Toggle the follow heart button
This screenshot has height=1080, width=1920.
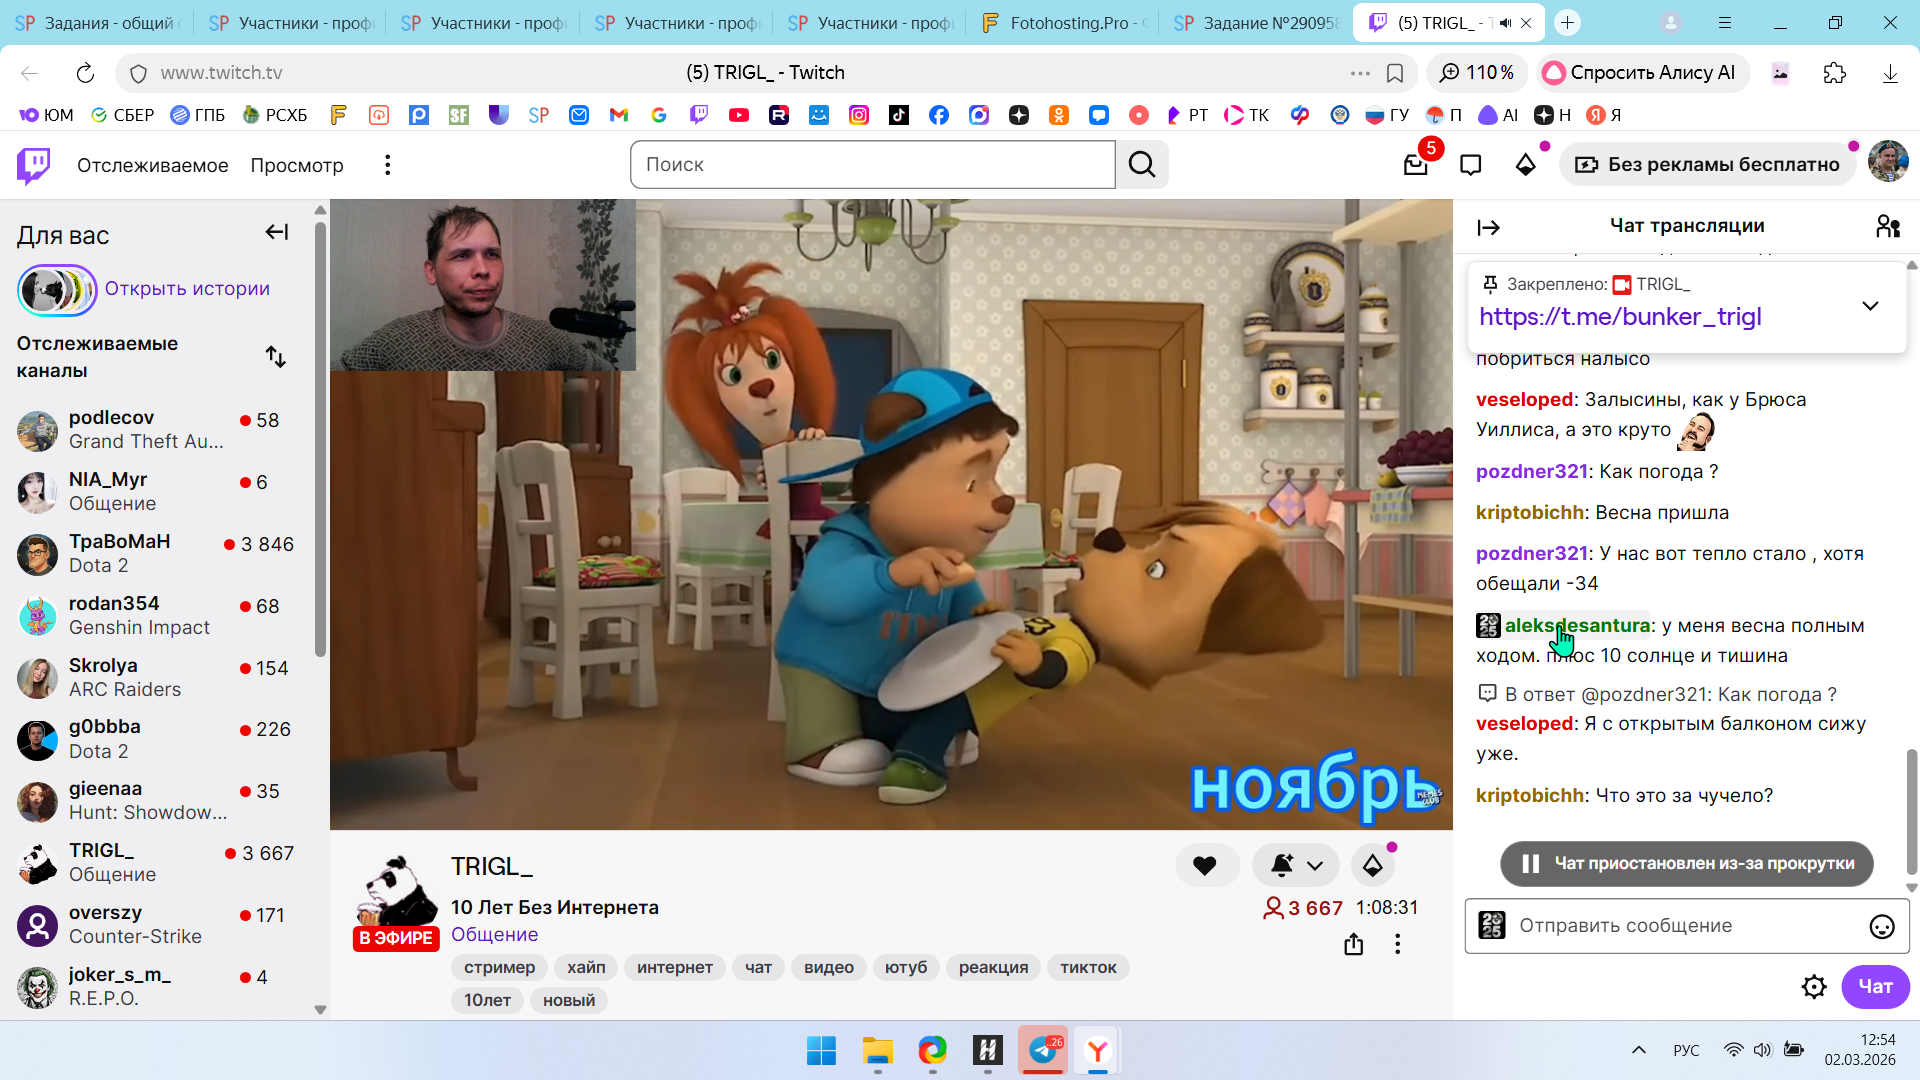click(1205, 866)
